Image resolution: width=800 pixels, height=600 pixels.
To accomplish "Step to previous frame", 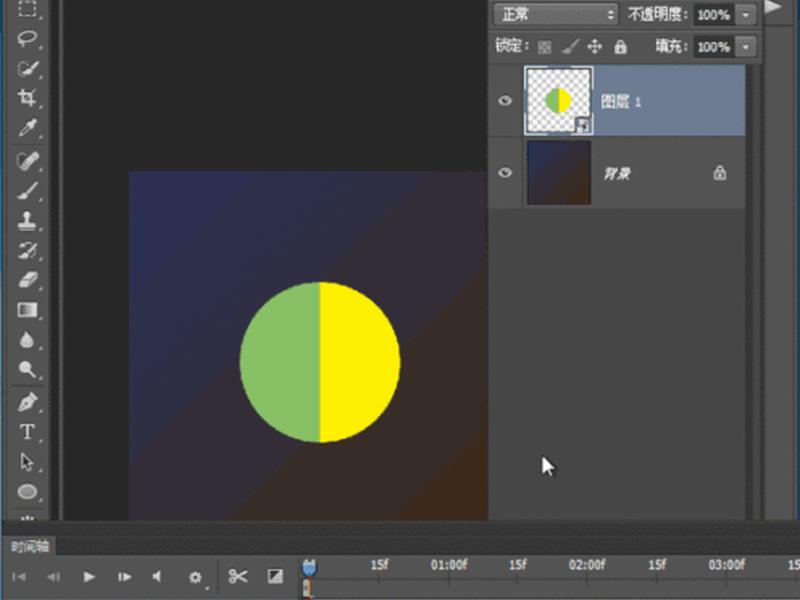I will pyautogui.click(x=53, y=577).
